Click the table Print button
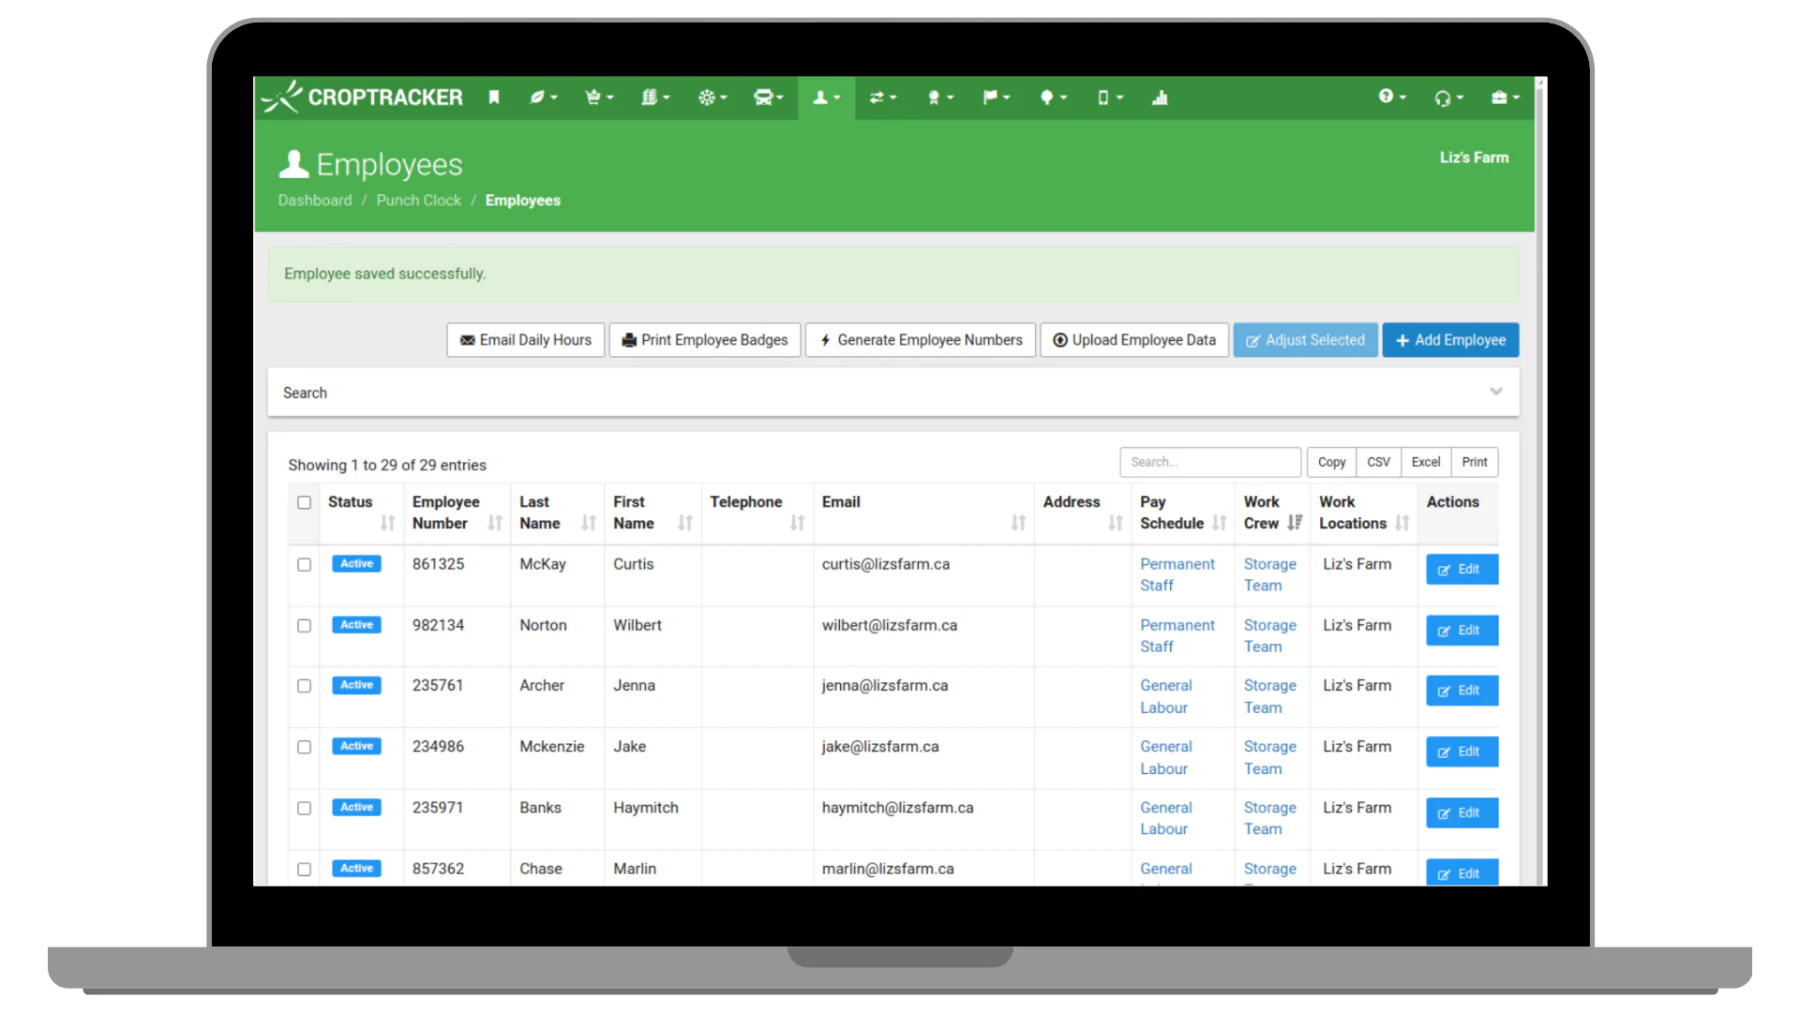 click(x=1475, y=462)
